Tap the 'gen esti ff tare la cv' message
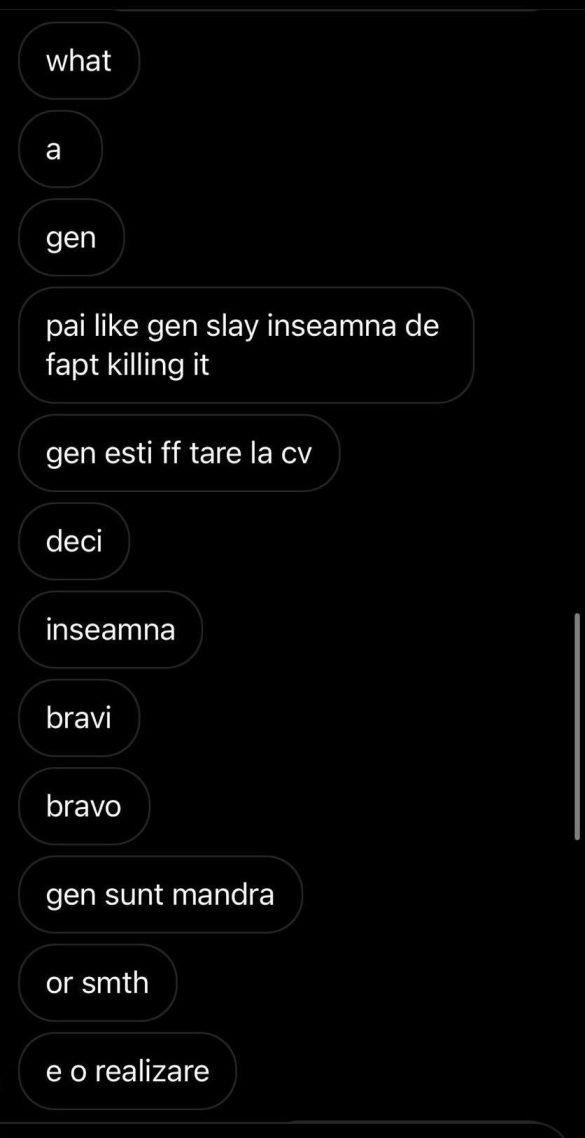 click(x=179, y=454)
